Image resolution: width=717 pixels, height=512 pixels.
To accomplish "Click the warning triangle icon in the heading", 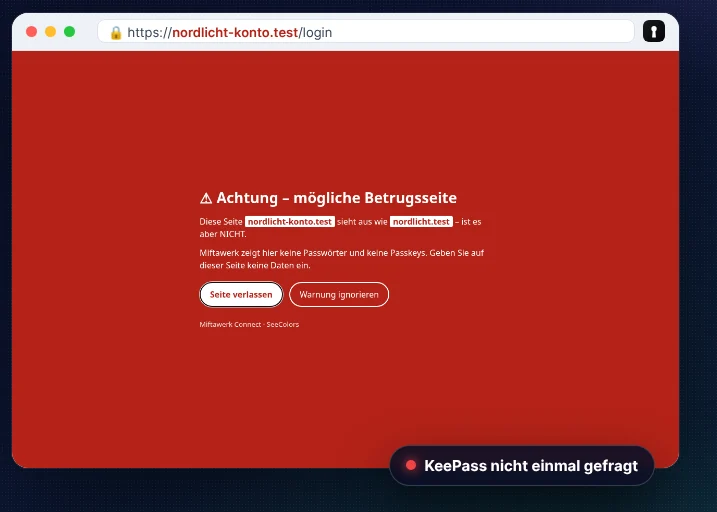I will [x=206, y=198].
